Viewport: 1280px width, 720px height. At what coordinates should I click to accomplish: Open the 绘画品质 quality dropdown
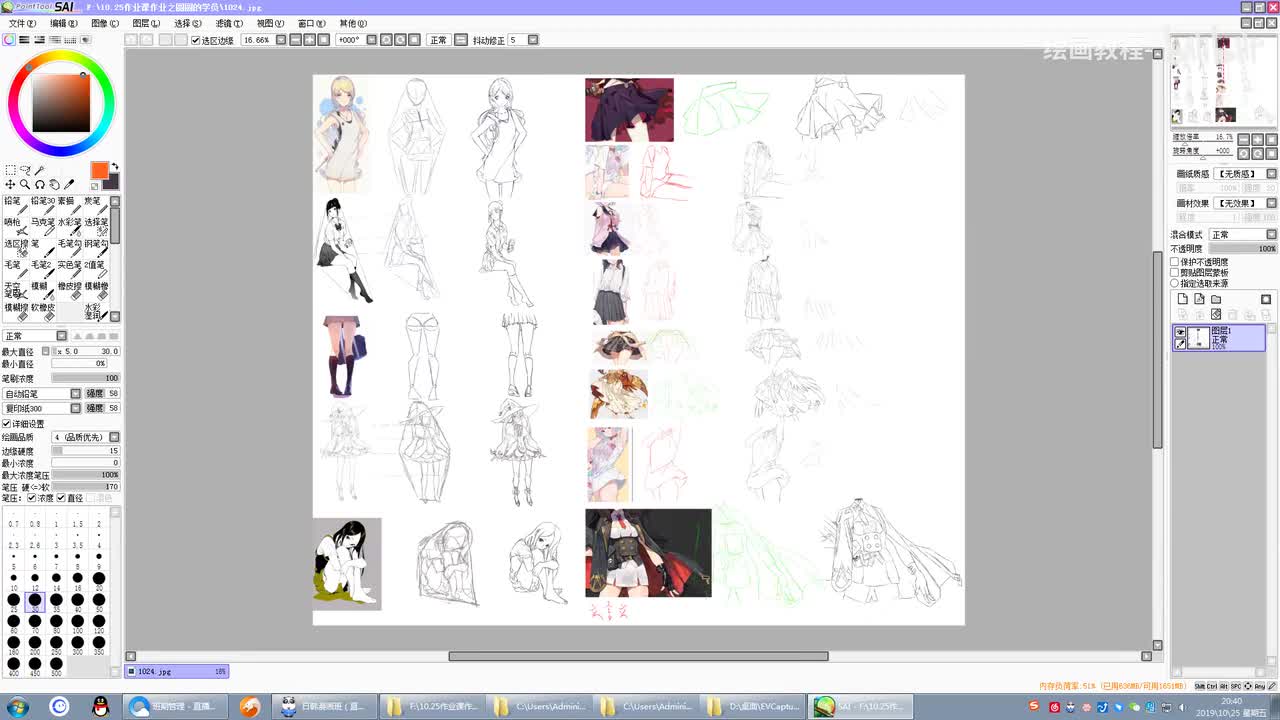[114, 437]
